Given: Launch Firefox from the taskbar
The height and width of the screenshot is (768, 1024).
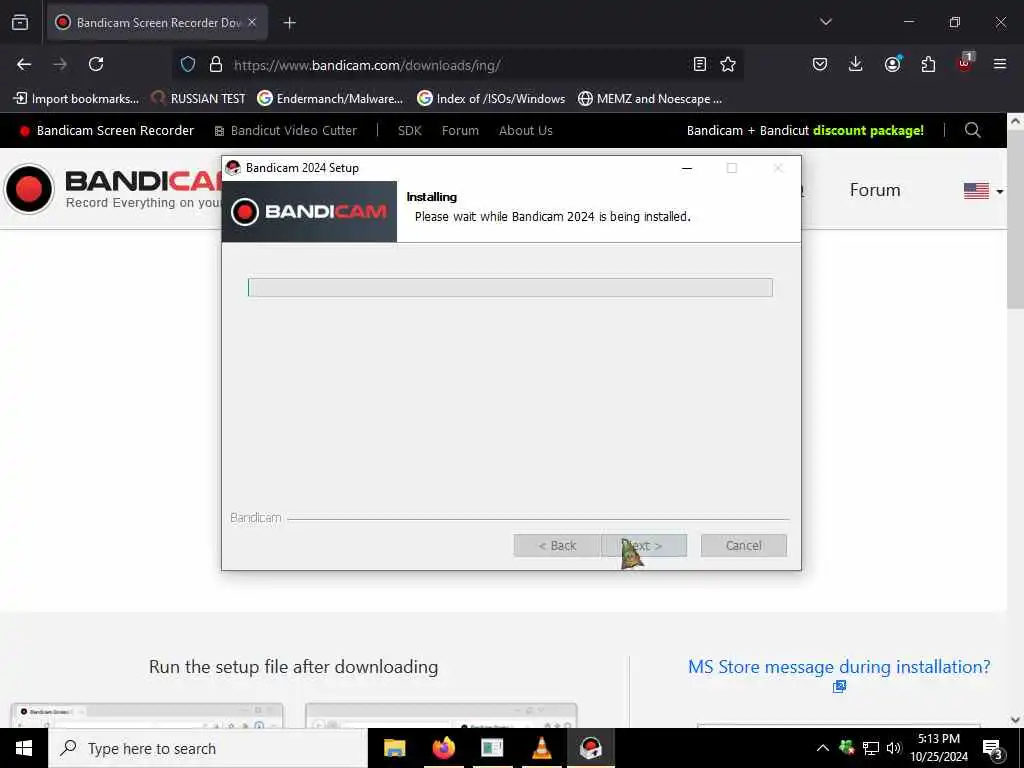Looking at the screenshot, I should coord(443,748).
